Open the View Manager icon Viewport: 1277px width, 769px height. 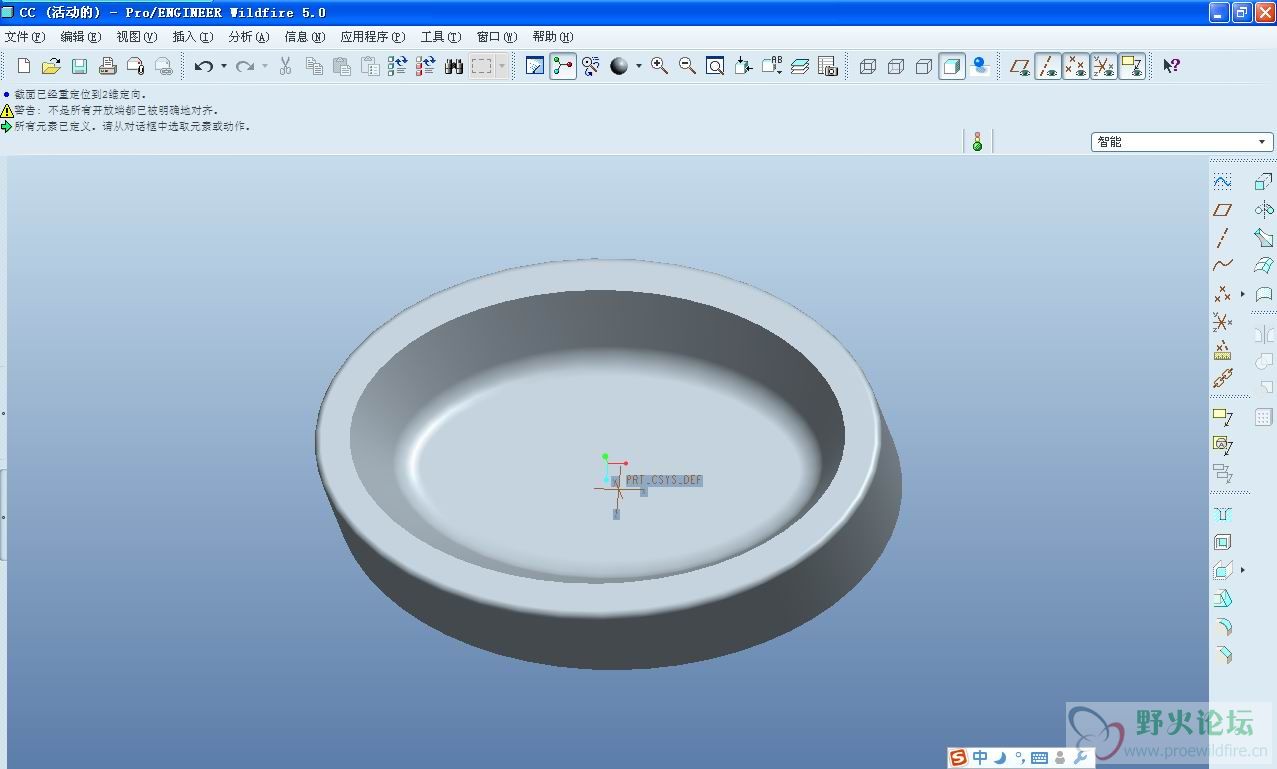(828, 66)
